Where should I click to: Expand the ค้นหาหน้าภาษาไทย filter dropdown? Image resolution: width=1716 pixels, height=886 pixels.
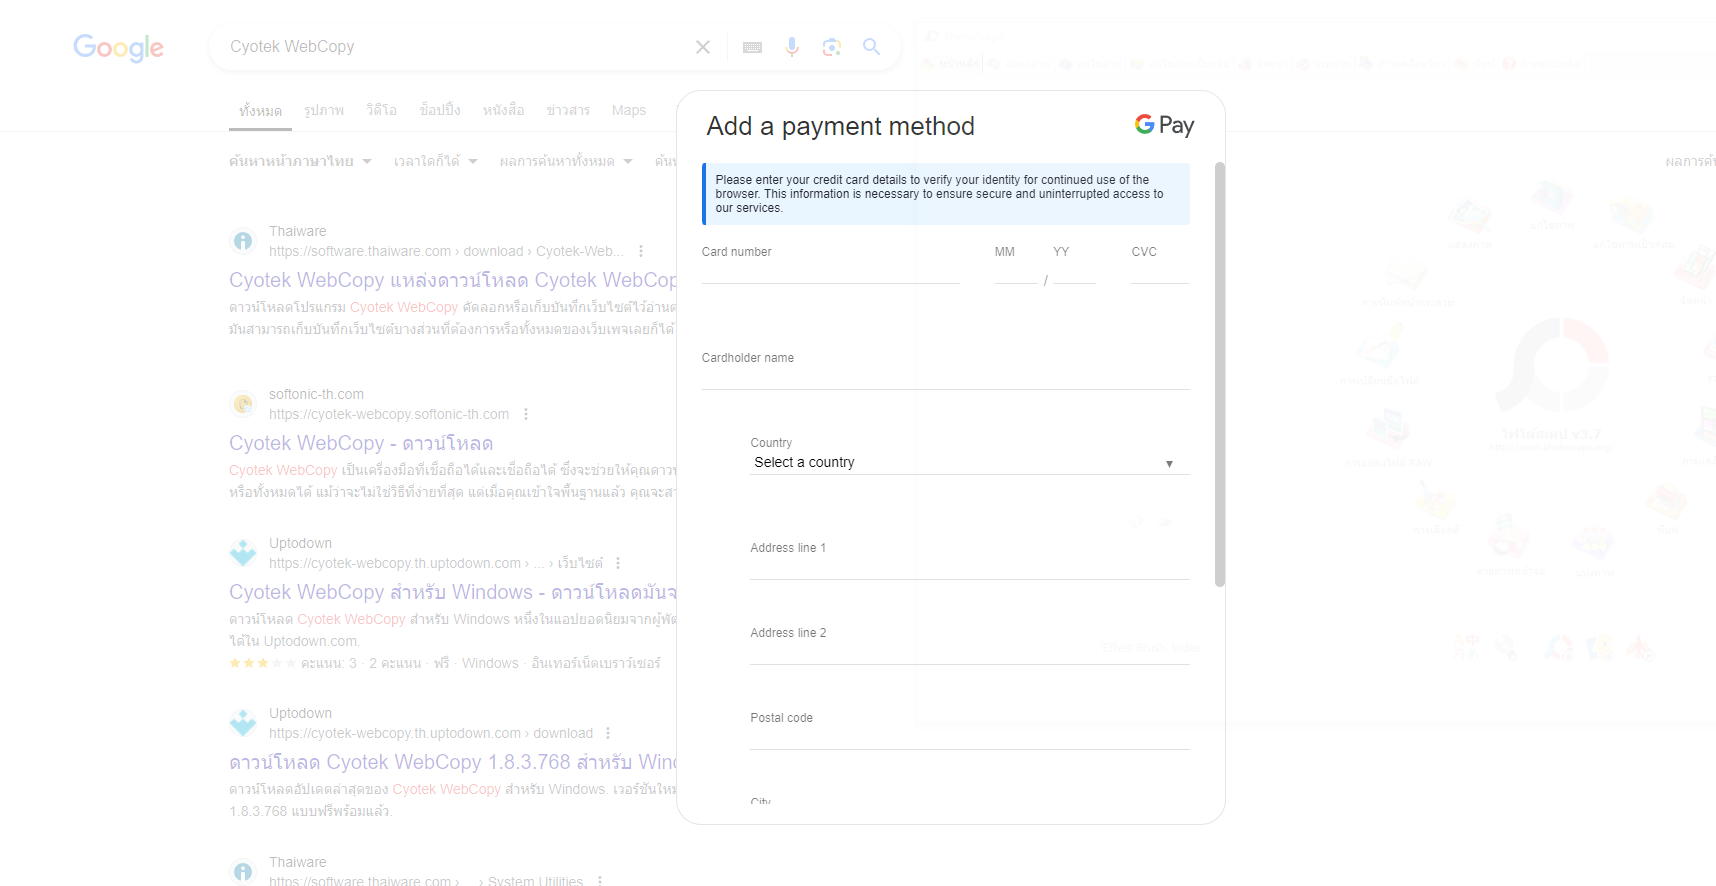pyautogui.click(x=300, y=161)
